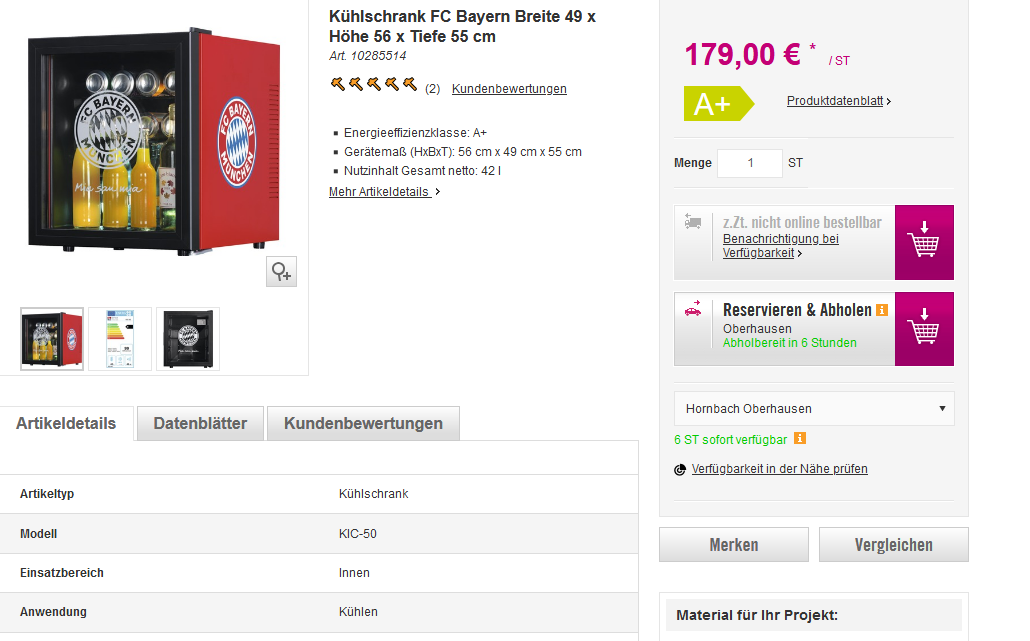Image resolution: width=1030 pixels, height=641 pixels.
Task: Open Kundenbewertungen link next to rating
Action: (509, 89)
